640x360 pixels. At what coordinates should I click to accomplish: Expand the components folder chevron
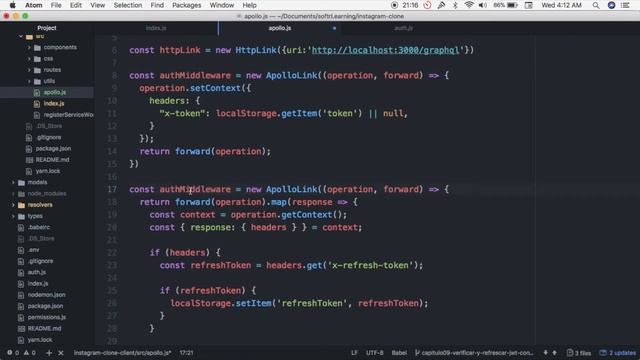click(29, 47)
